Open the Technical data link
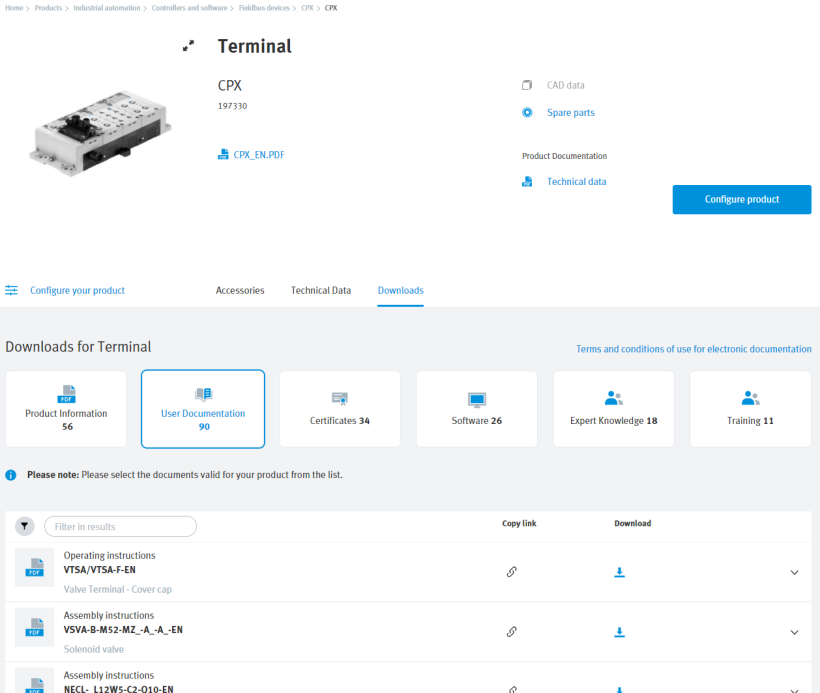Screen dimensions: 820x693 tap(576, 181)
